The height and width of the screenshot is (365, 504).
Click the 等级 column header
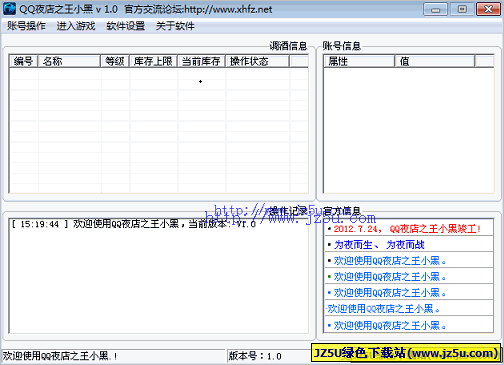point(115,61)
